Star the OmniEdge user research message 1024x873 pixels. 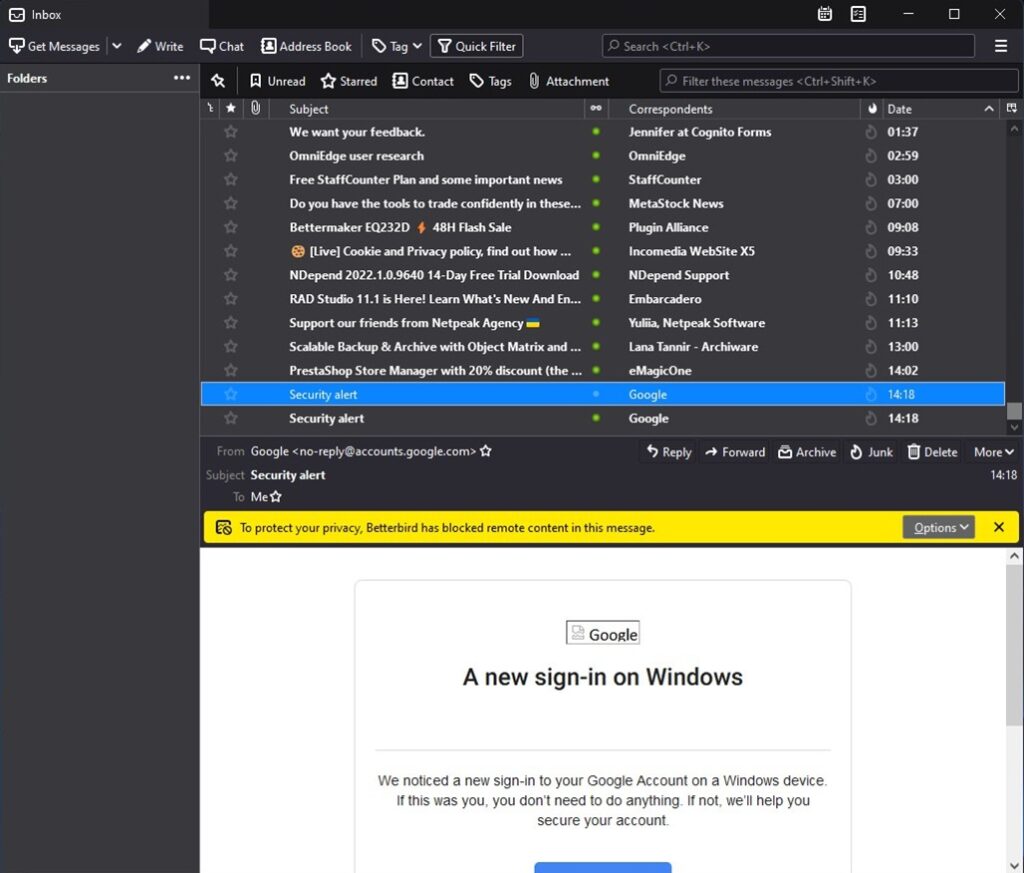(x=231, y=156)
